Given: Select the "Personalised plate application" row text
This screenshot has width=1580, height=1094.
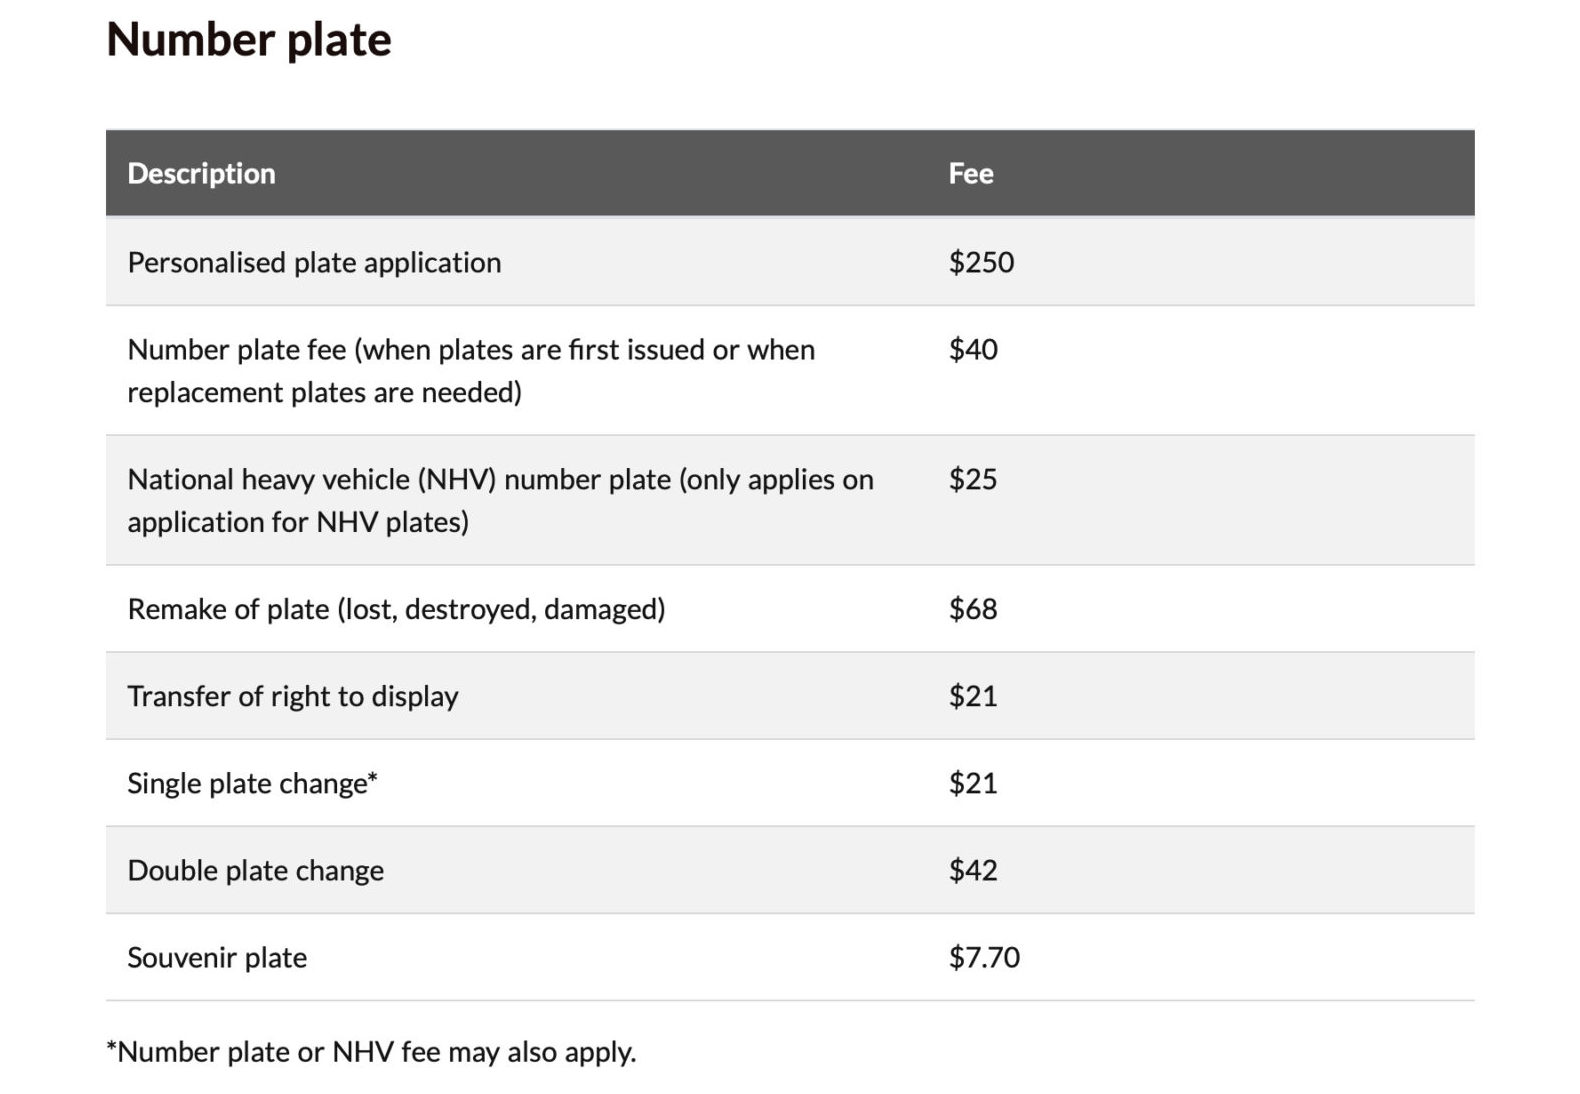Looking at the screenshot, I should pos(314,262).
